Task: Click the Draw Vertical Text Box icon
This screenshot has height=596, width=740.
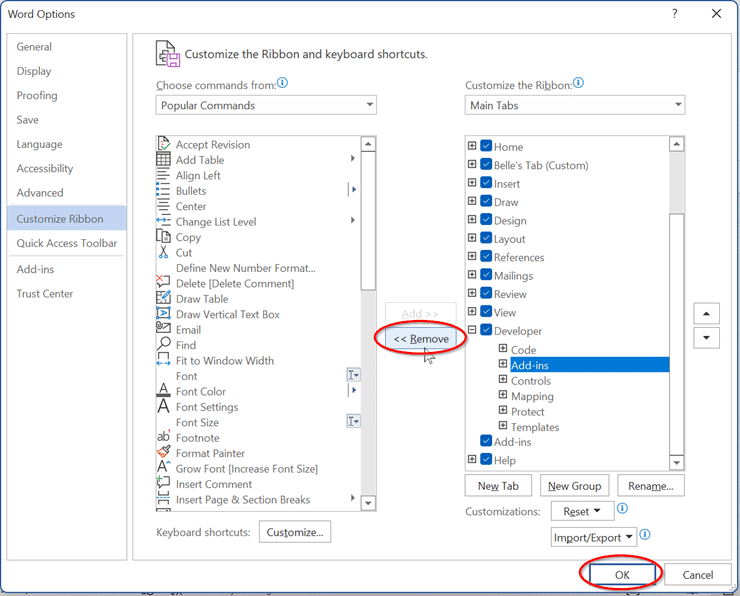Action: [x=163, y=313]
